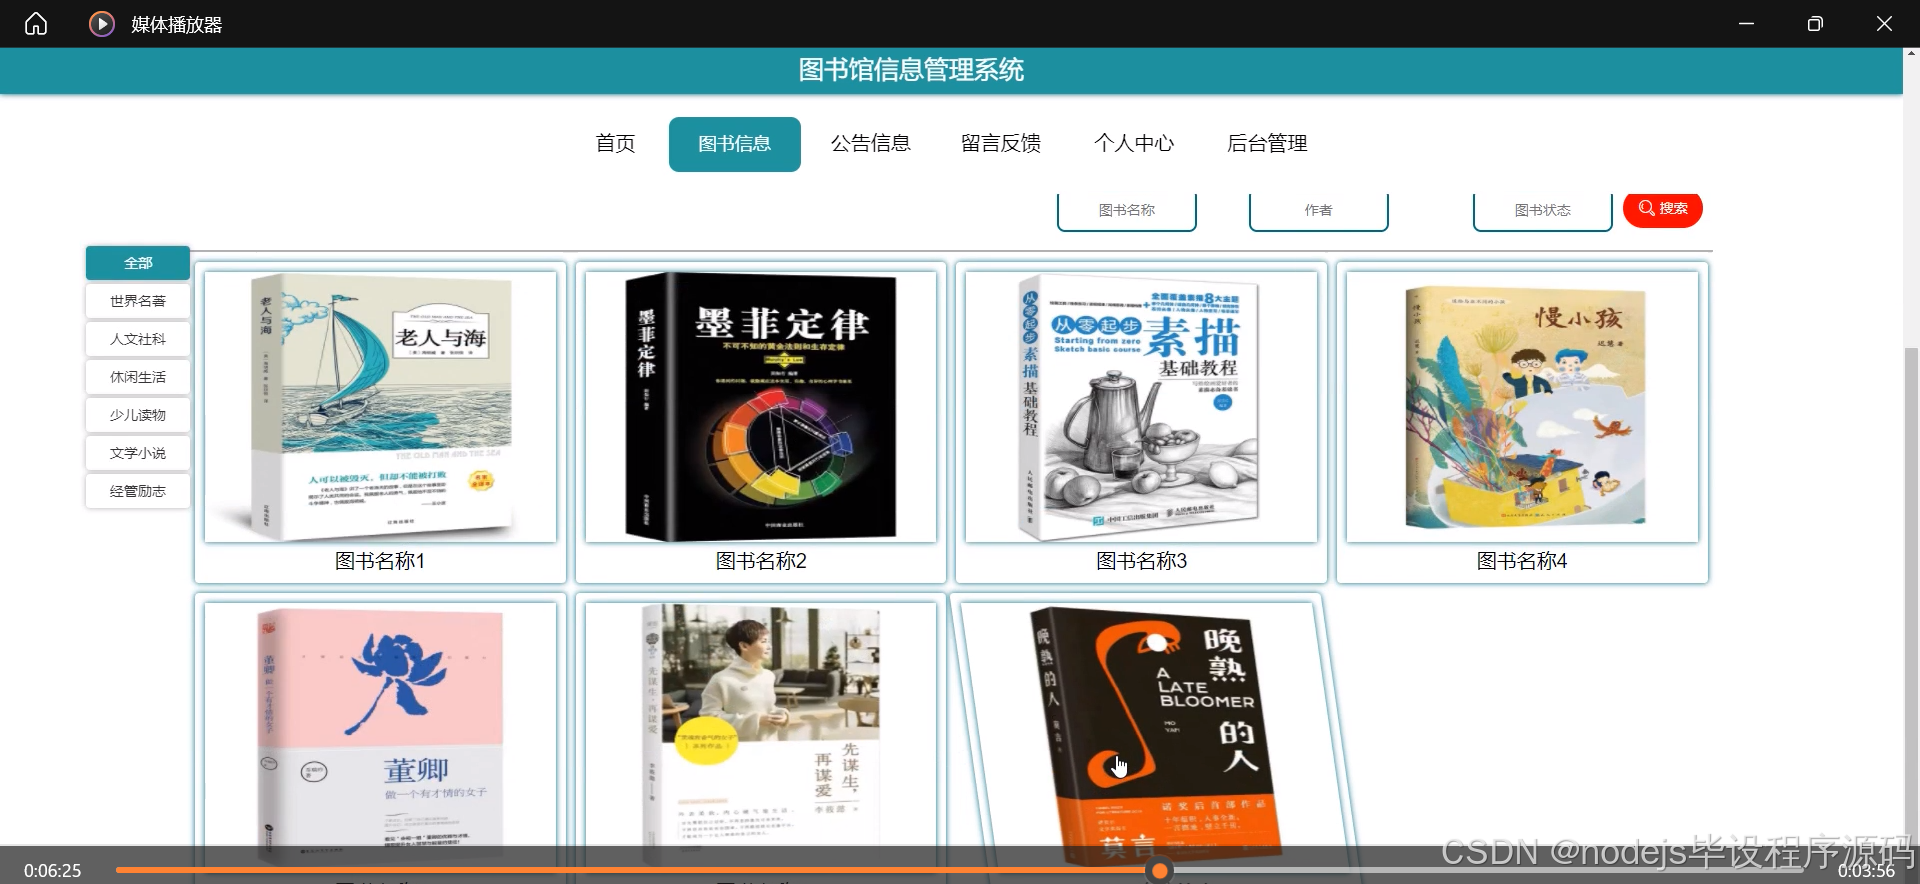
Task: Click the 图书名称2 title text
Action: click(761, 561)
